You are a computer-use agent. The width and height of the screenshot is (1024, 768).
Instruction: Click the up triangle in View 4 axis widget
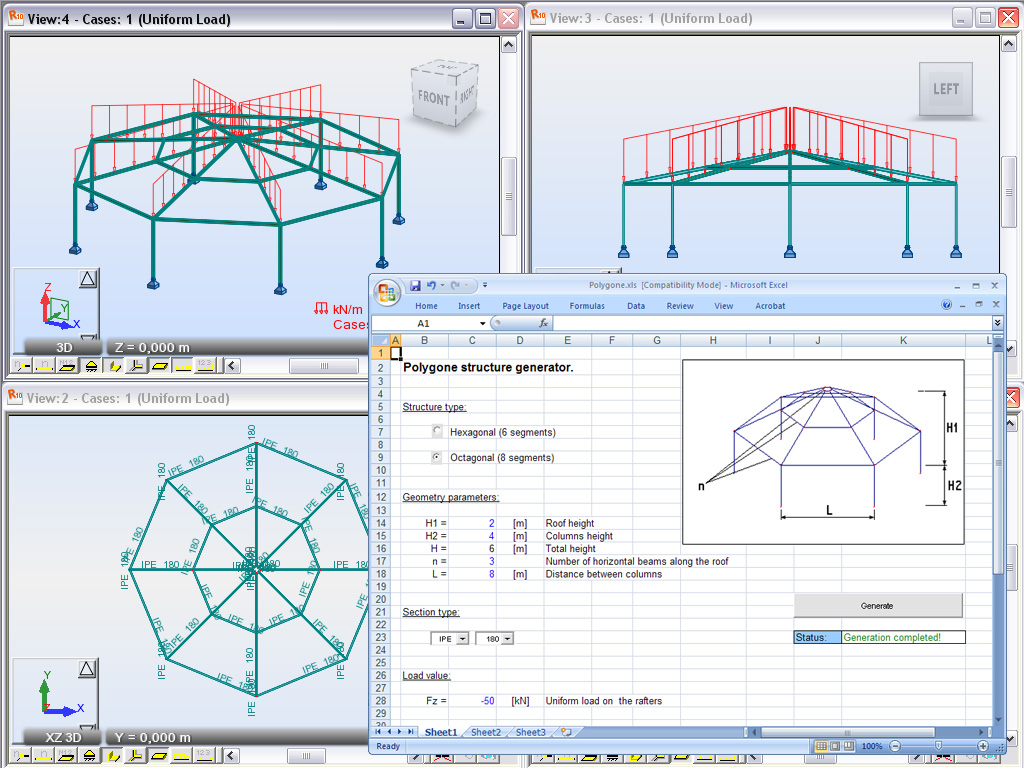88,280
